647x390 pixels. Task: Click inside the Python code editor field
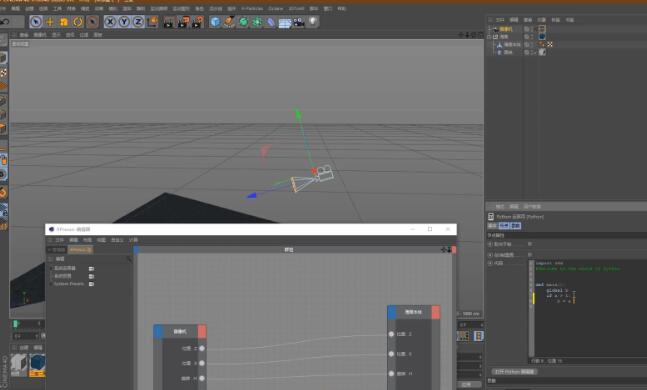pos(590,309)
